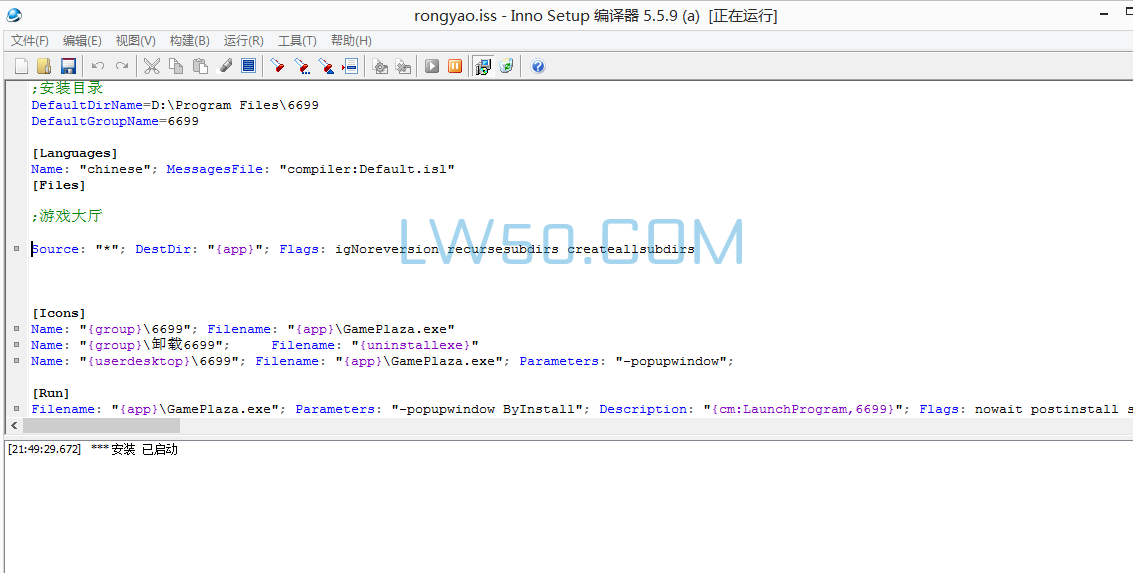Click the DefaultDirName line in the editor
Viewport: 1133px width, 573px height.
tap(175, 105)
